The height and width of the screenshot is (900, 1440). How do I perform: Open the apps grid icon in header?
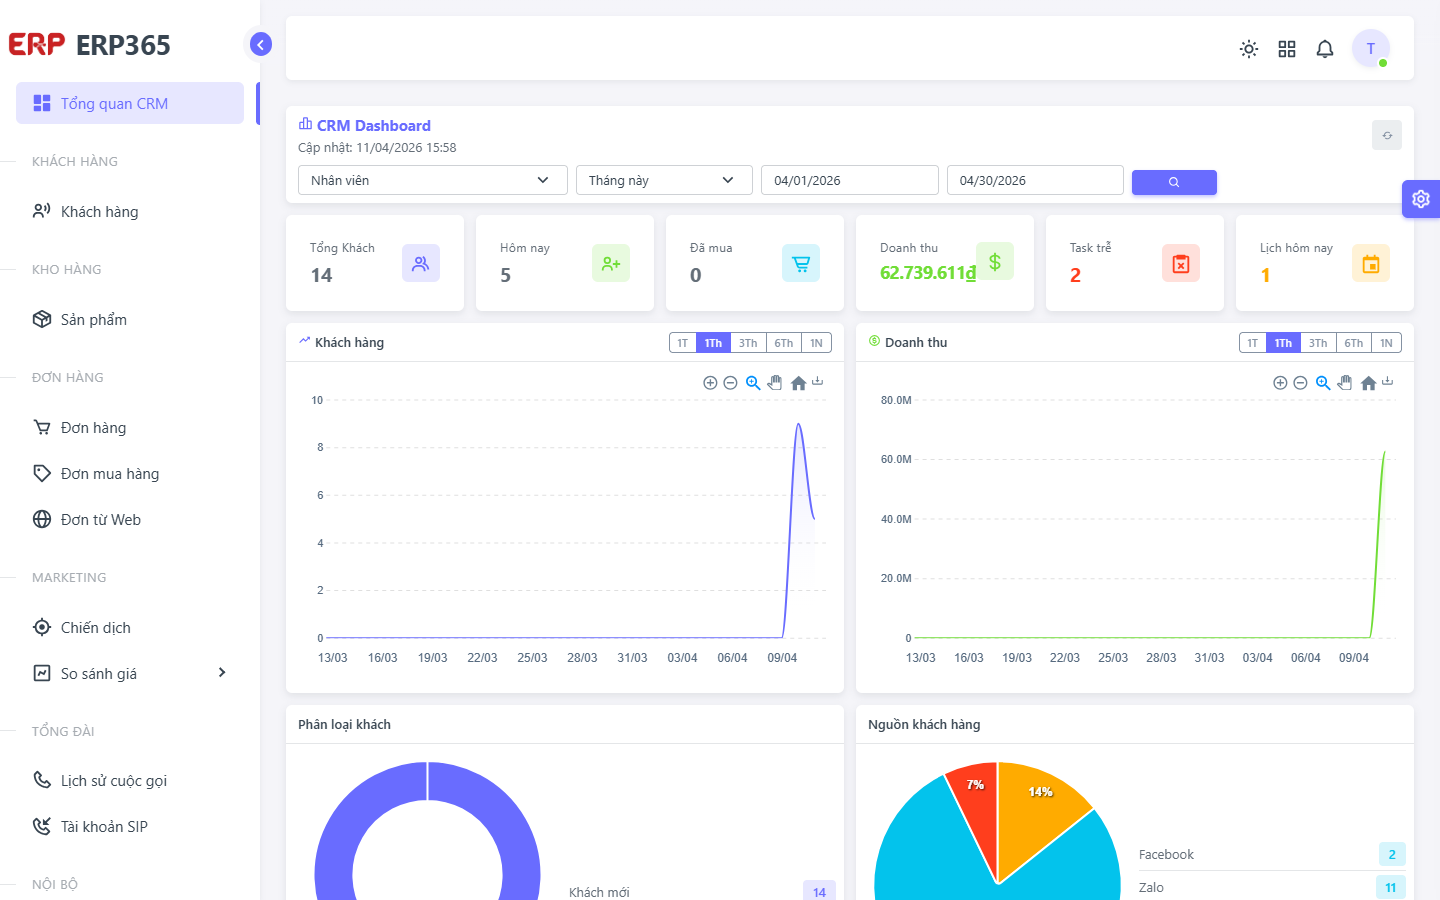(1287, 49)
